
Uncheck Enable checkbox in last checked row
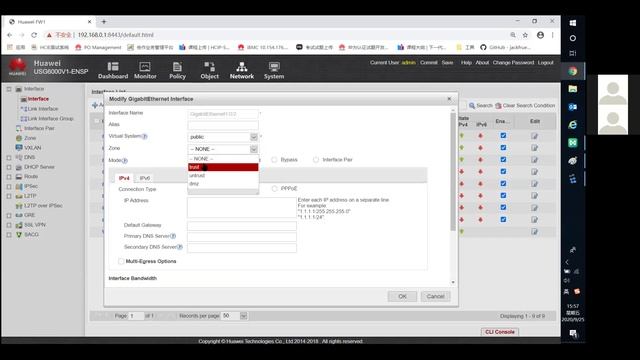tap(503, 220)
